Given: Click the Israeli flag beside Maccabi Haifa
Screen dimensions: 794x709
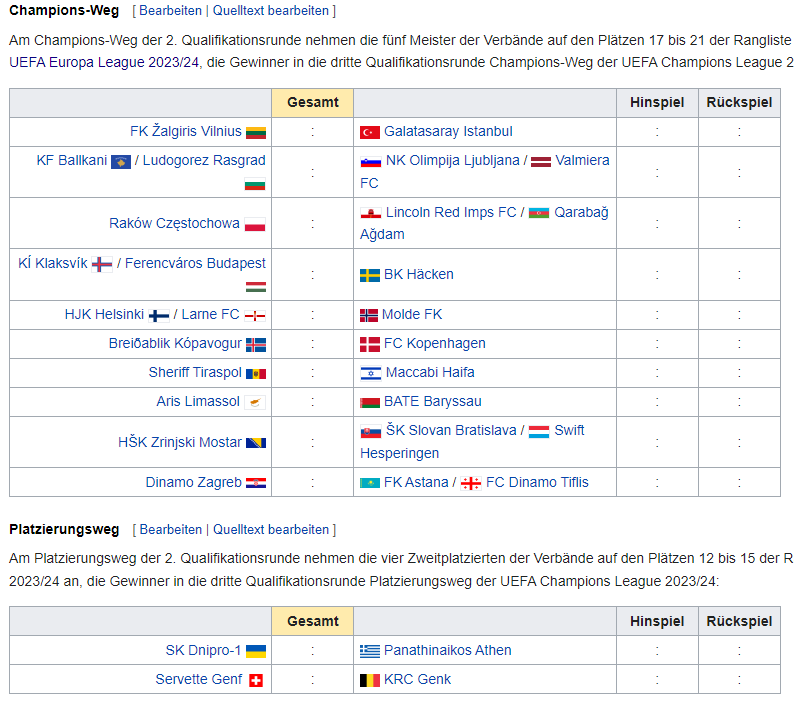Looking at the screenshot, I should coord(370,373).
